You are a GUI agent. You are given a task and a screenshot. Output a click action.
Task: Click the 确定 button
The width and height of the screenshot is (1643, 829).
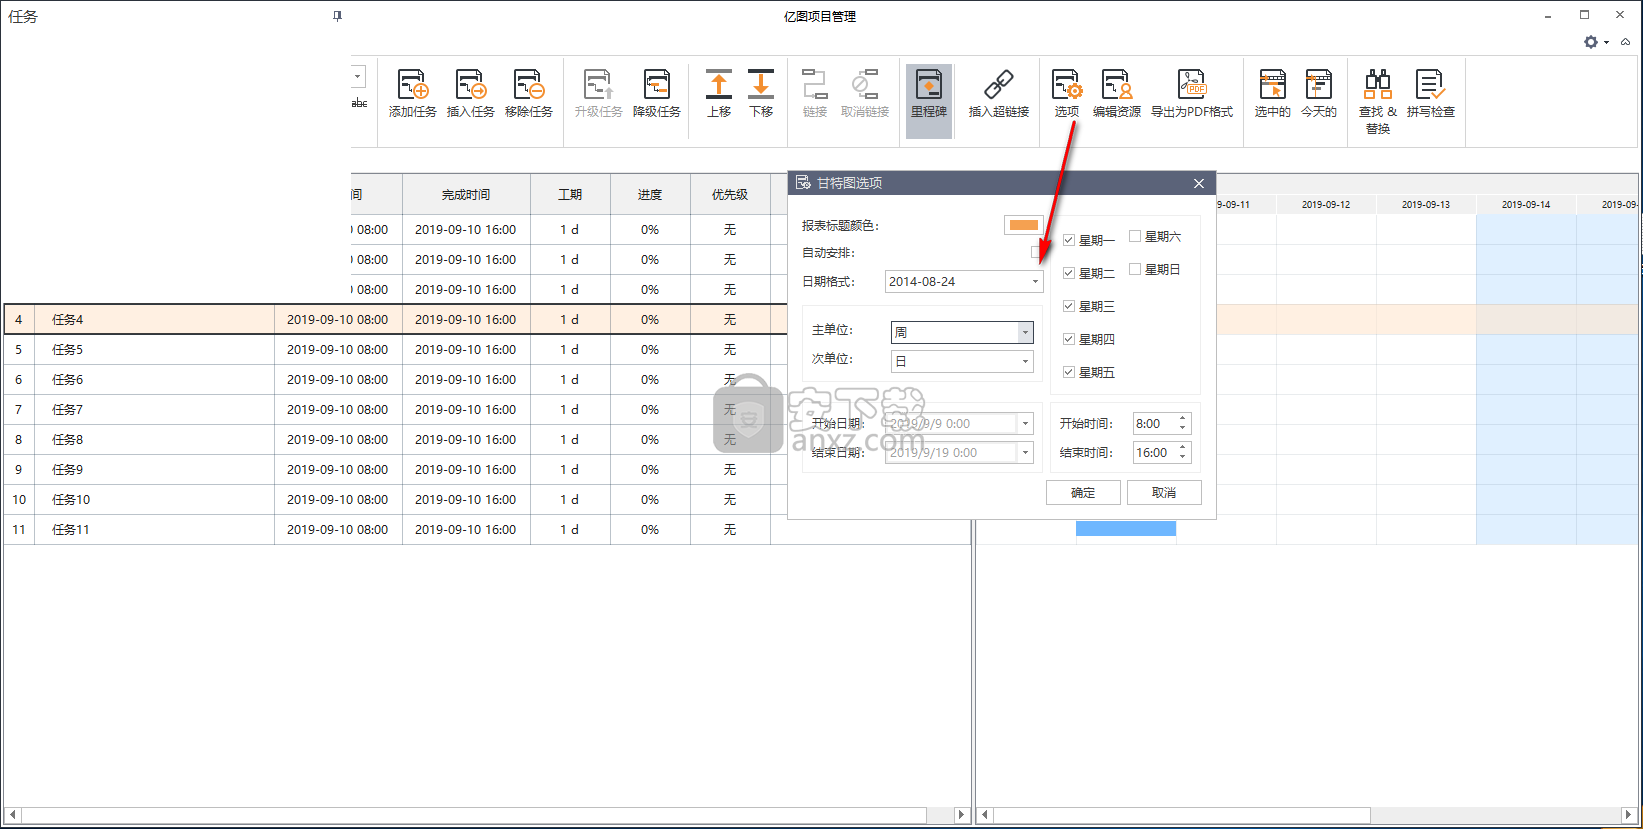1083,492
